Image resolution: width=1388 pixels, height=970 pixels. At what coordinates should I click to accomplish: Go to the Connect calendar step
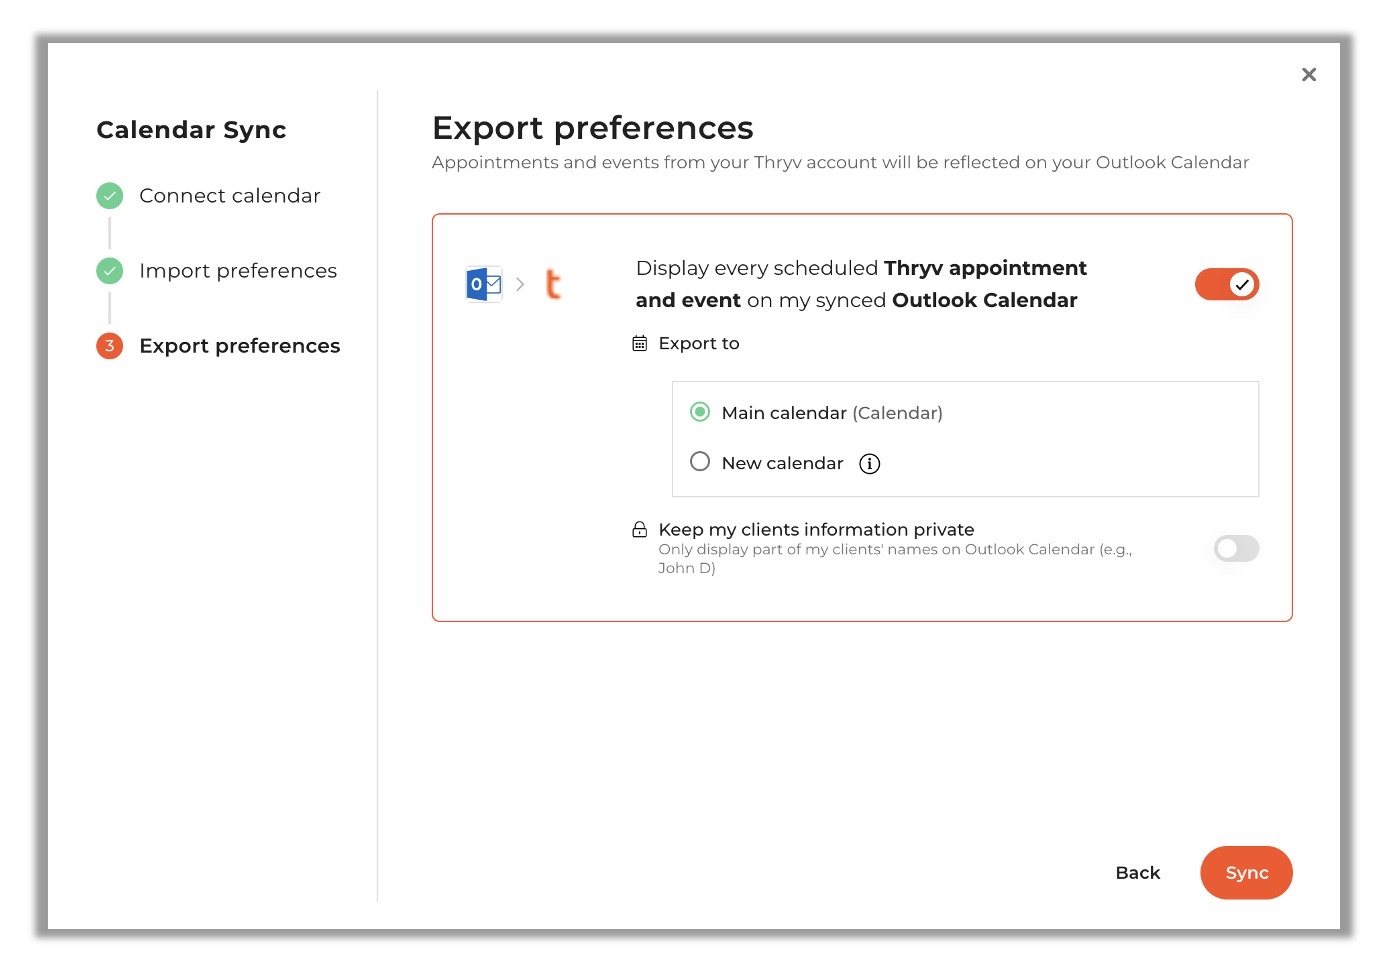tap(230, 196)
